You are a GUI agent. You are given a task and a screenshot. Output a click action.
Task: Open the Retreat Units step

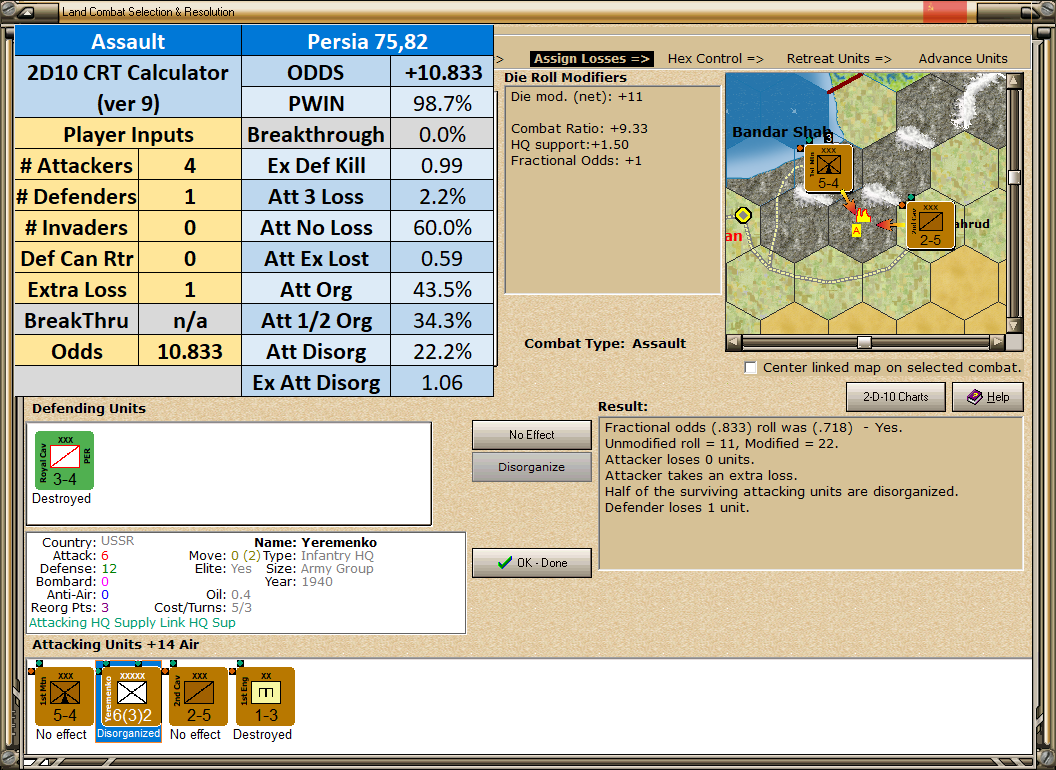[839, 59]
